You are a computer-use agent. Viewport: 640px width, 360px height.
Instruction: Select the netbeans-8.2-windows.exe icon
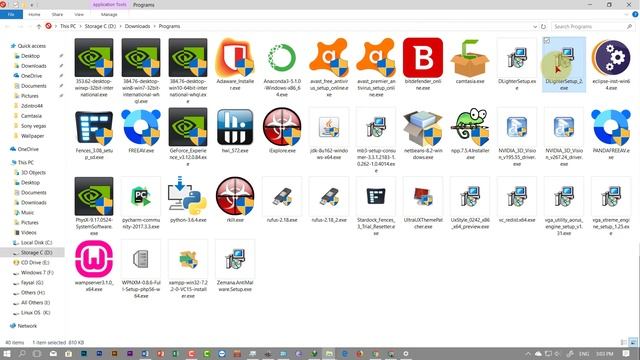(423, 127)
